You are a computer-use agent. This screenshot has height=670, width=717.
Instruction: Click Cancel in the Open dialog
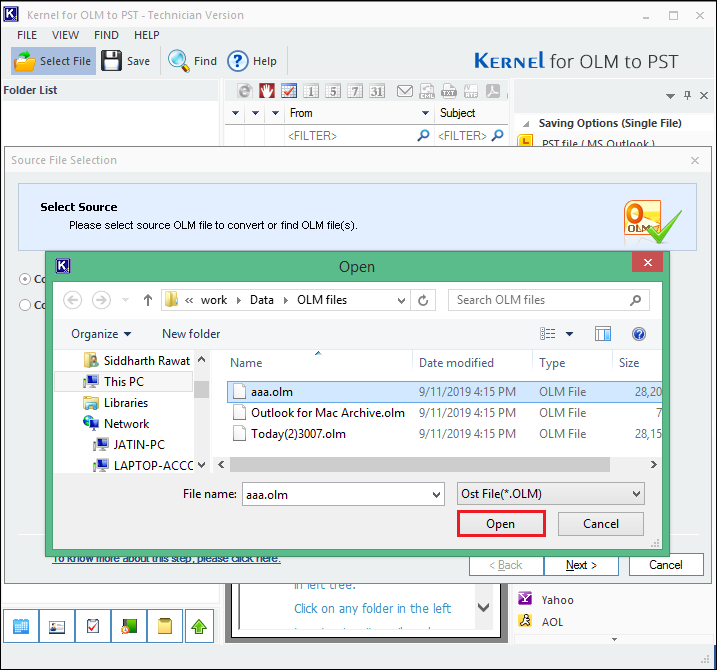click(601, 524)
